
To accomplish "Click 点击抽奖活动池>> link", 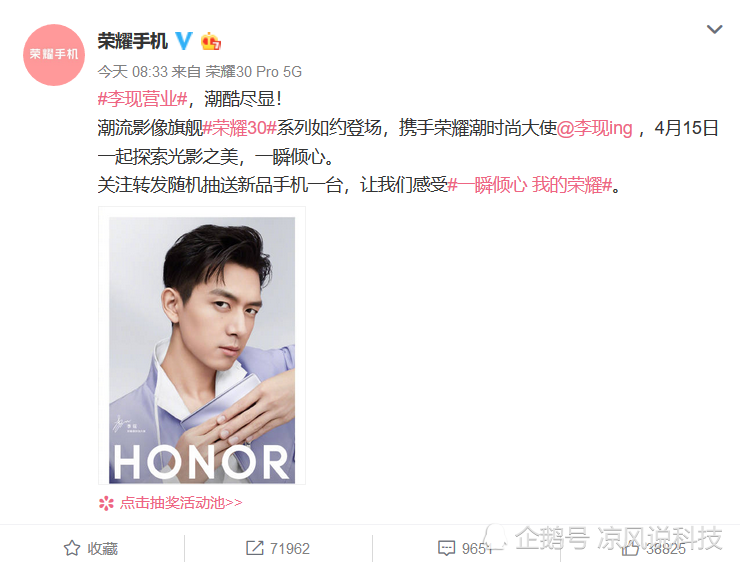I will pos(181,503).
